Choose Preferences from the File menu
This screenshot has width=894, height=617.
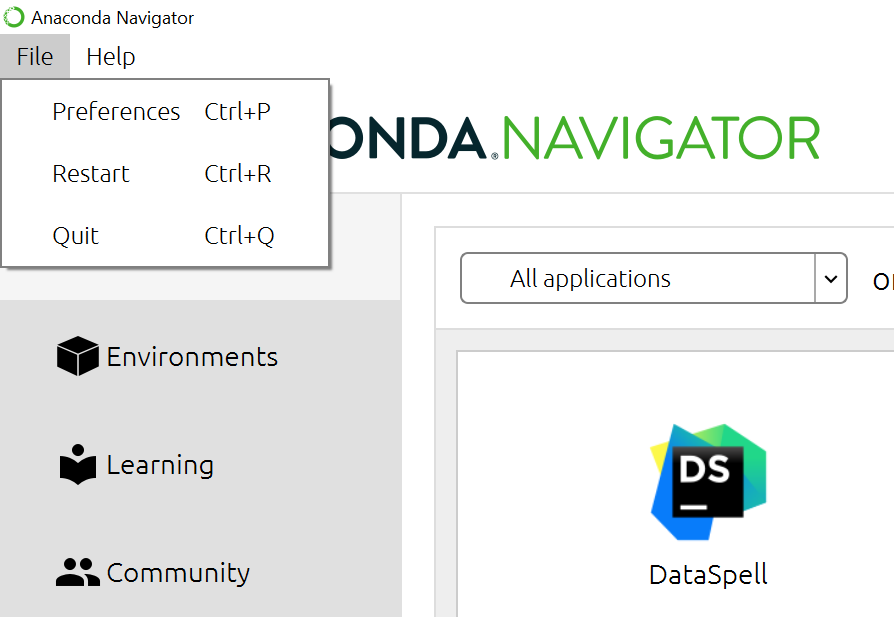tap(165, 112)
